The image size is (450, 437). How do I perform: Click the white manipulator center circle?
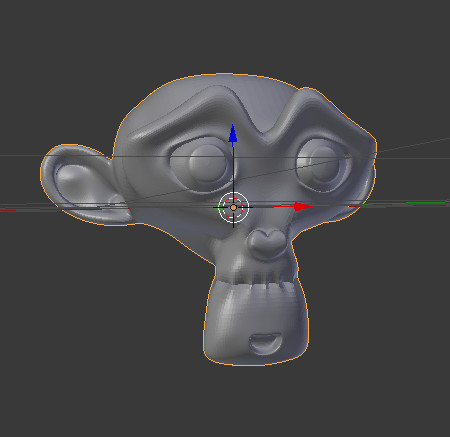[234, 207]
